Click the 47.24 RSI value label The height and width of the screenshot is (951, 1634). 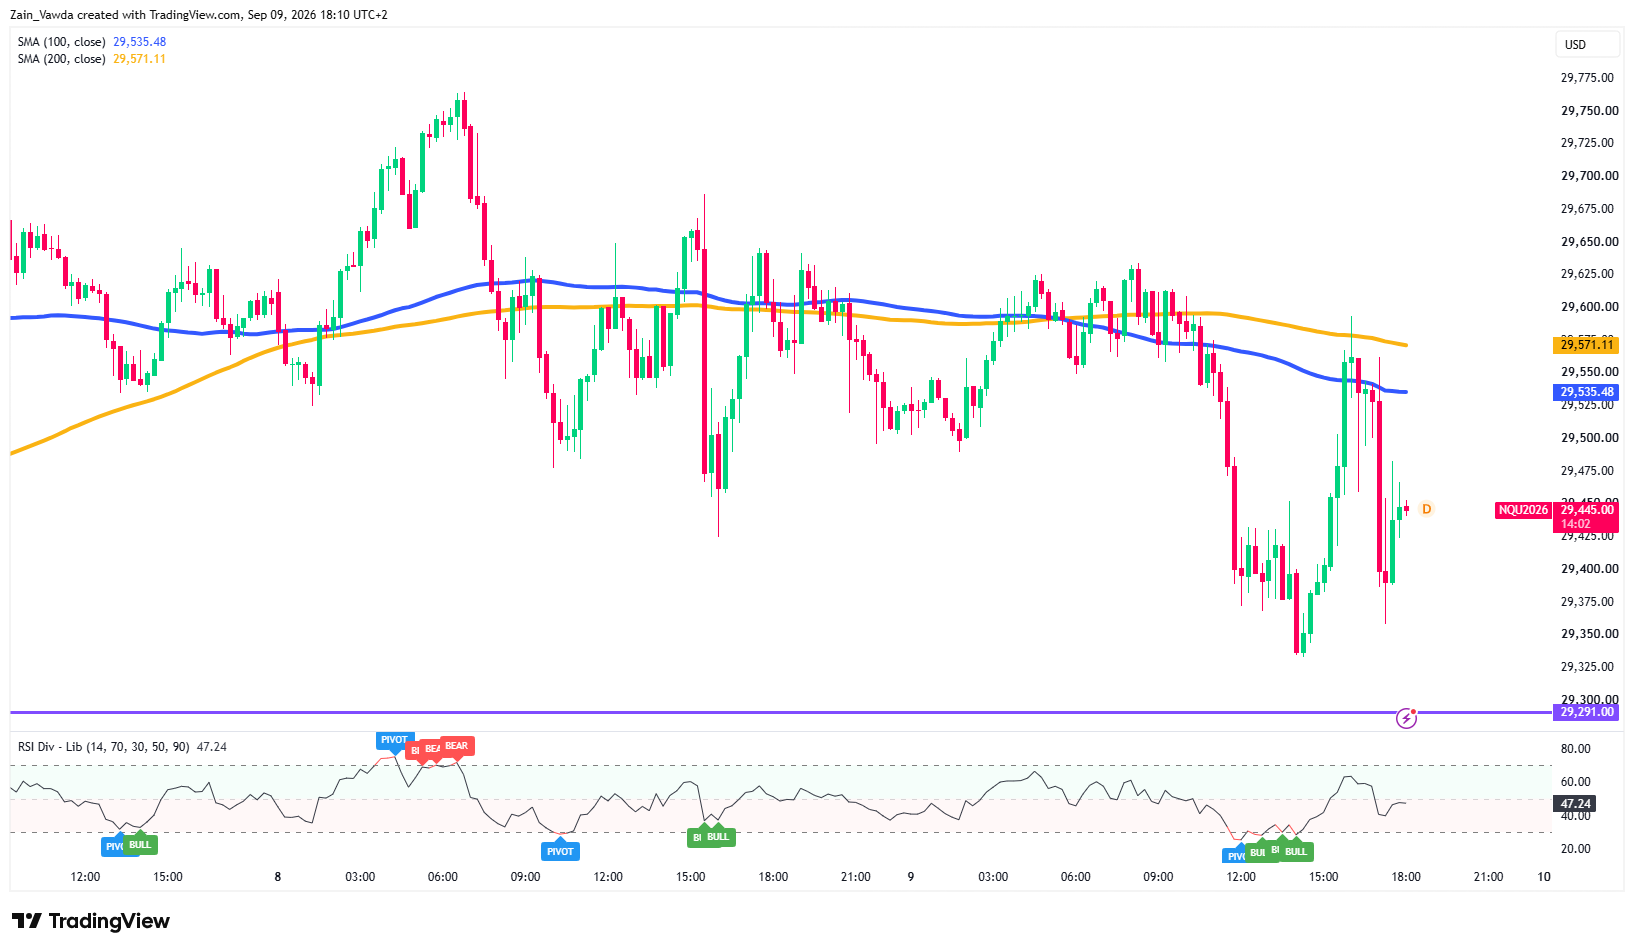1575,804
